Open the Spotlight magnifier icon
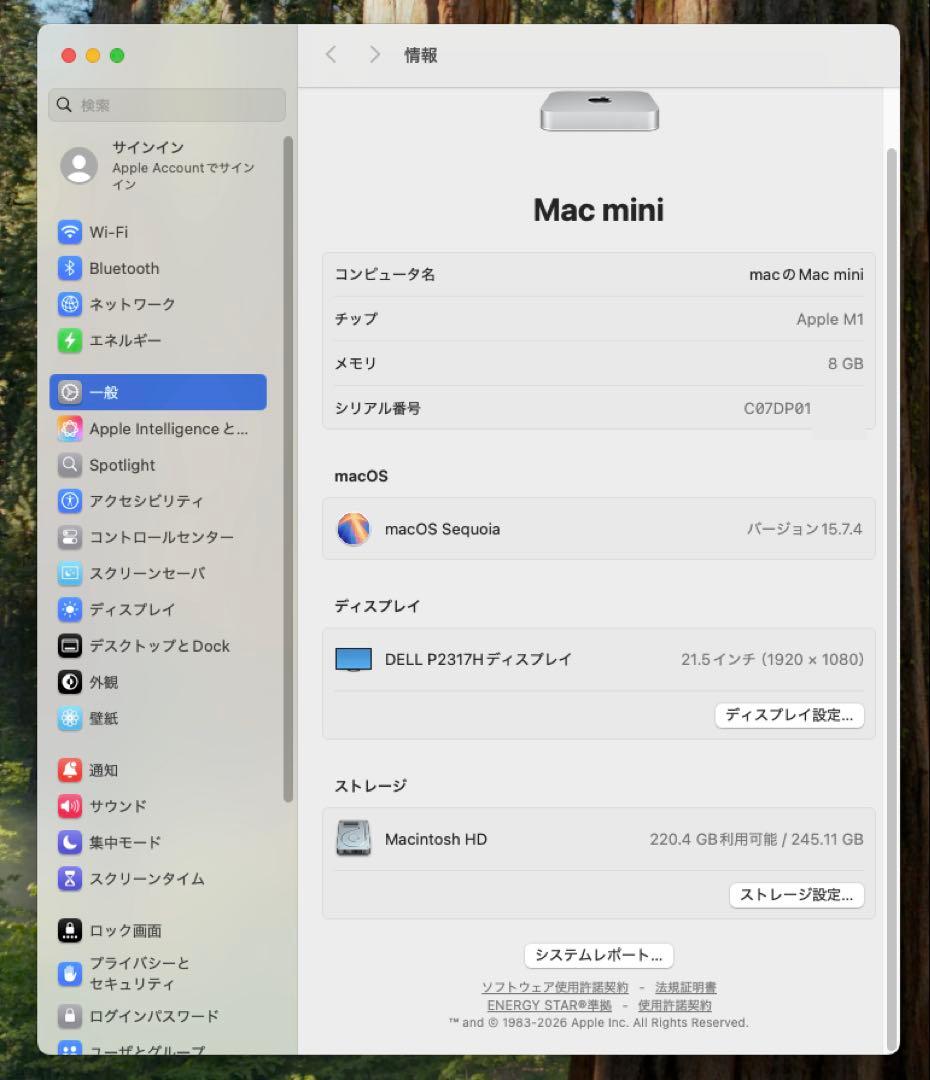Image resolution: width=930 pixels, height=1080 pixels. click(70, 465)
